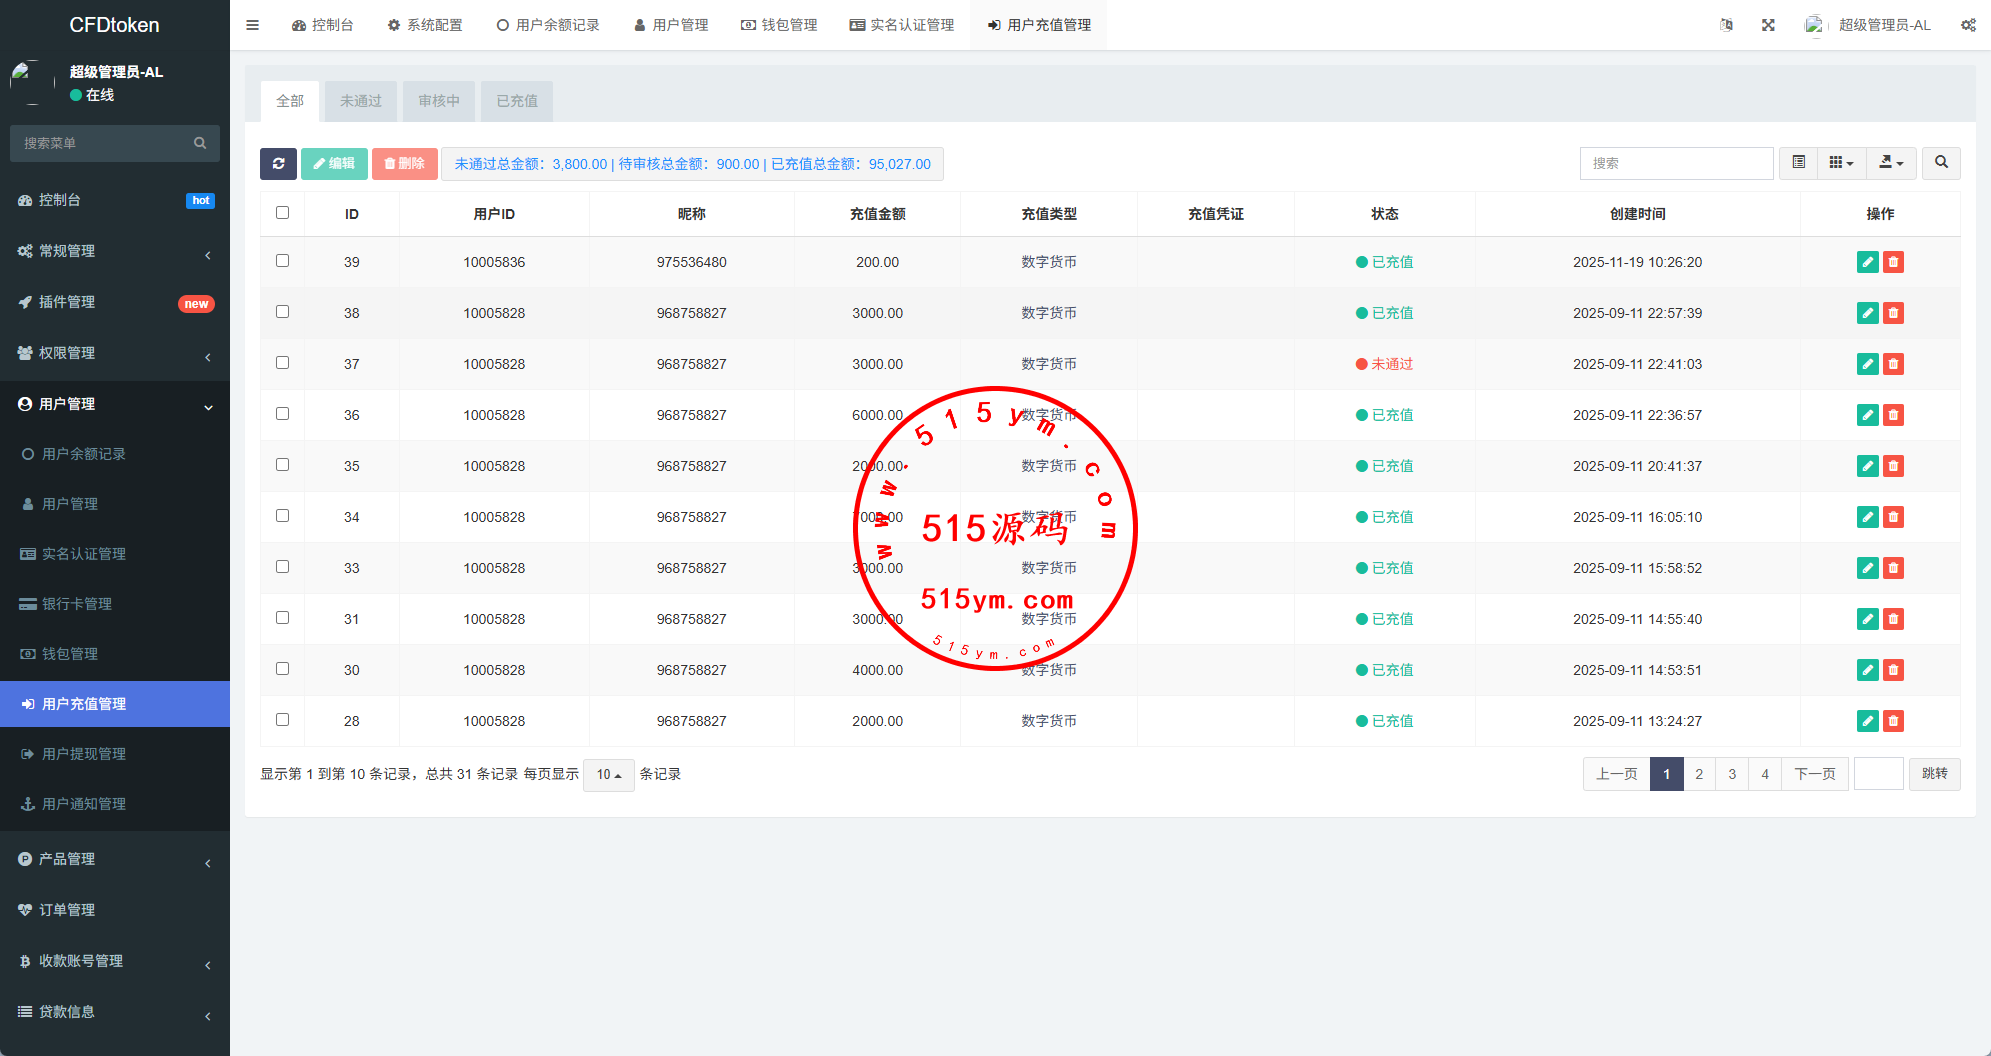The image size is (1991, 1056).
Task: Switch to the 未通过 filter tab
Action: [361, 101]
